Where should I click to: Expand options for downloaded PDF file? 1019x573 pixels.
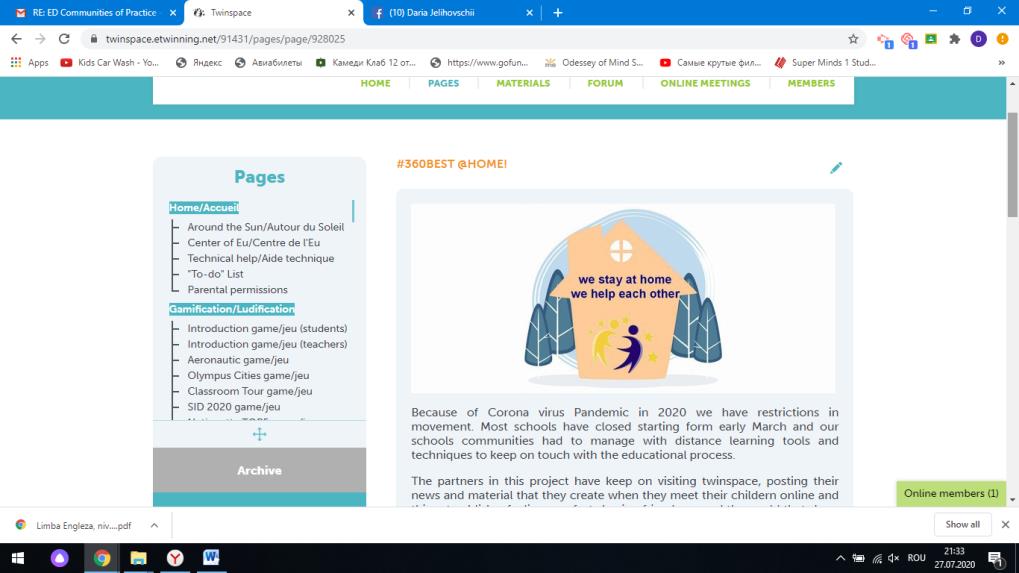pos(154,524)
